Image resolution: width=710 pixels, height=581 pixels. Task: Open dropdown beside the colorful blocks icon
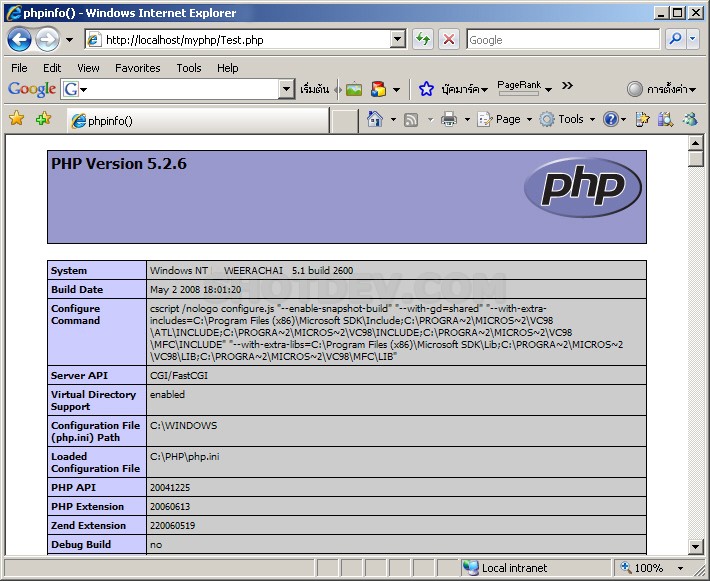tap(396, 90)
